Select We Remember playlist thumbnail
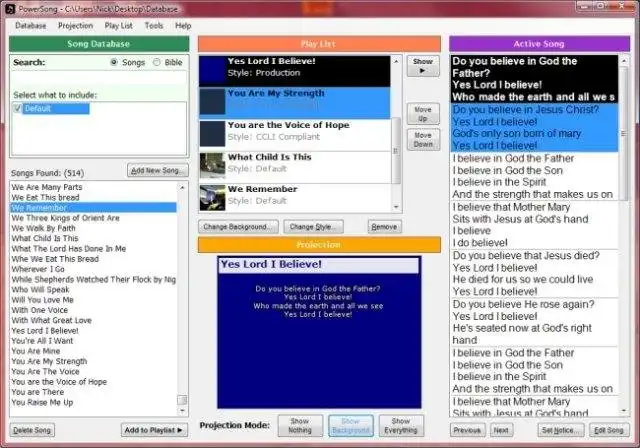640x448 pixels. (212, 197)
